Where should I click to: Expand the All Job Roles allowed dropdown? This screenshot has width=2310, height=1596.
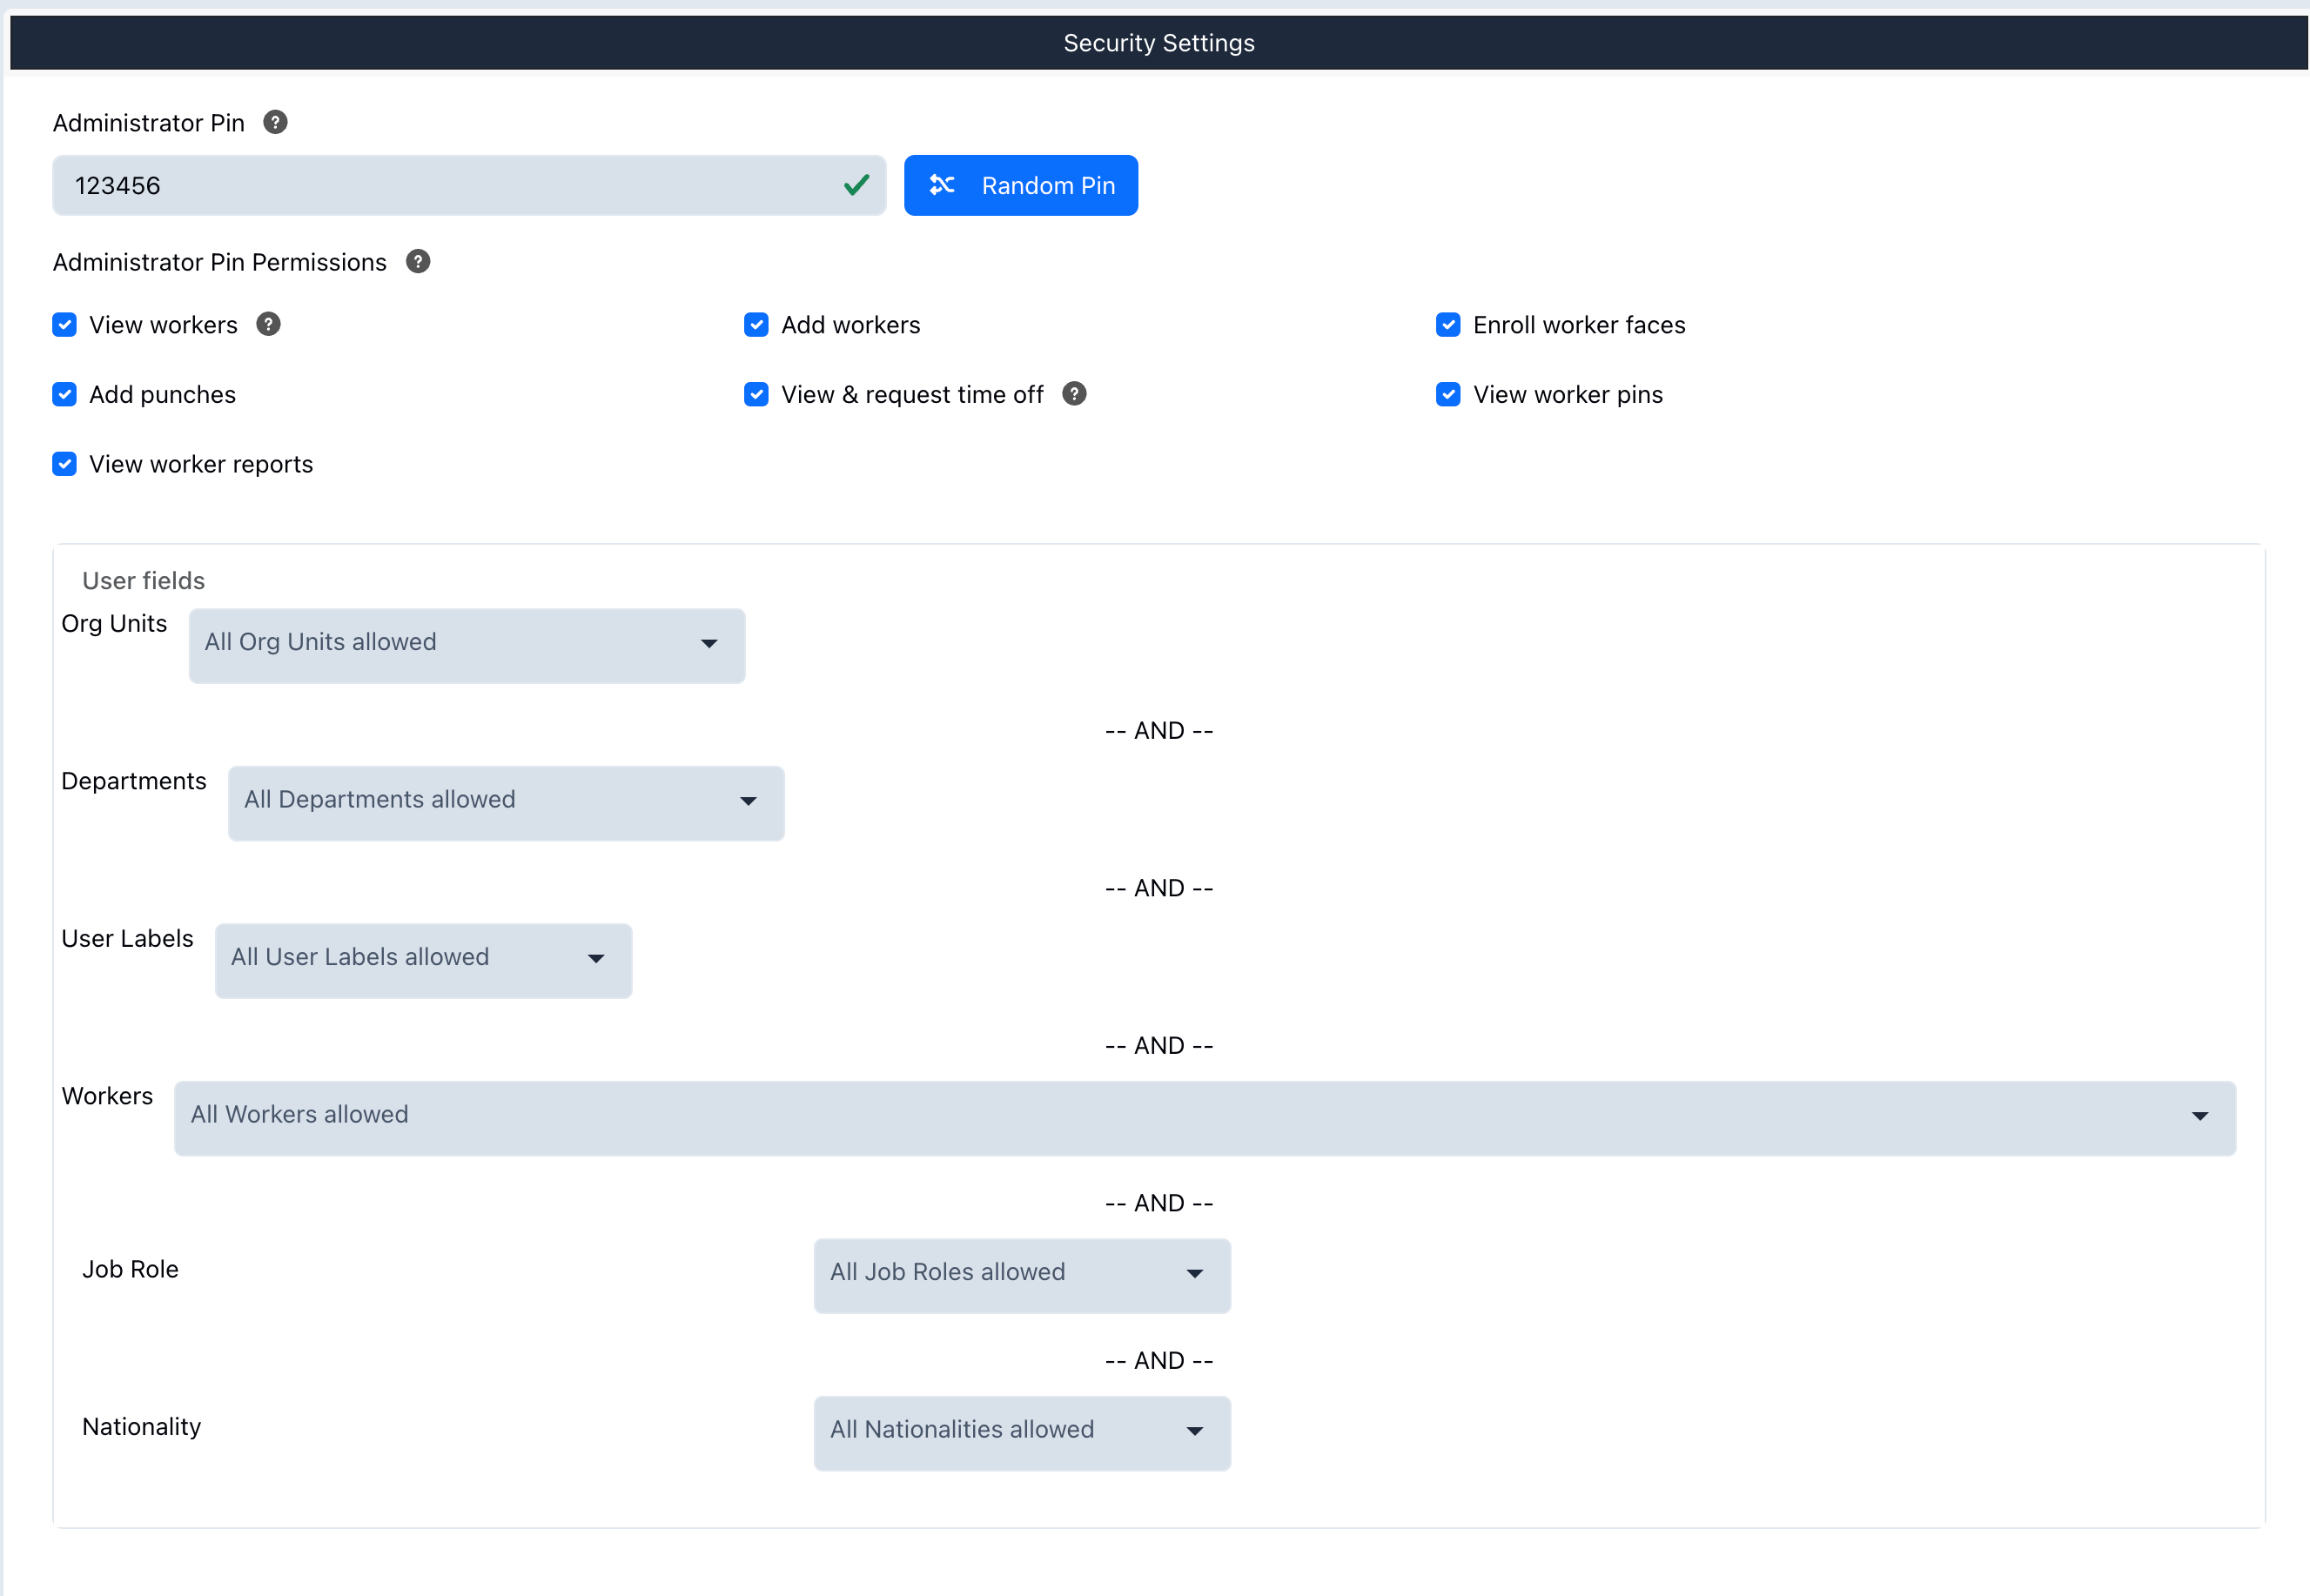[1022, 1276]
